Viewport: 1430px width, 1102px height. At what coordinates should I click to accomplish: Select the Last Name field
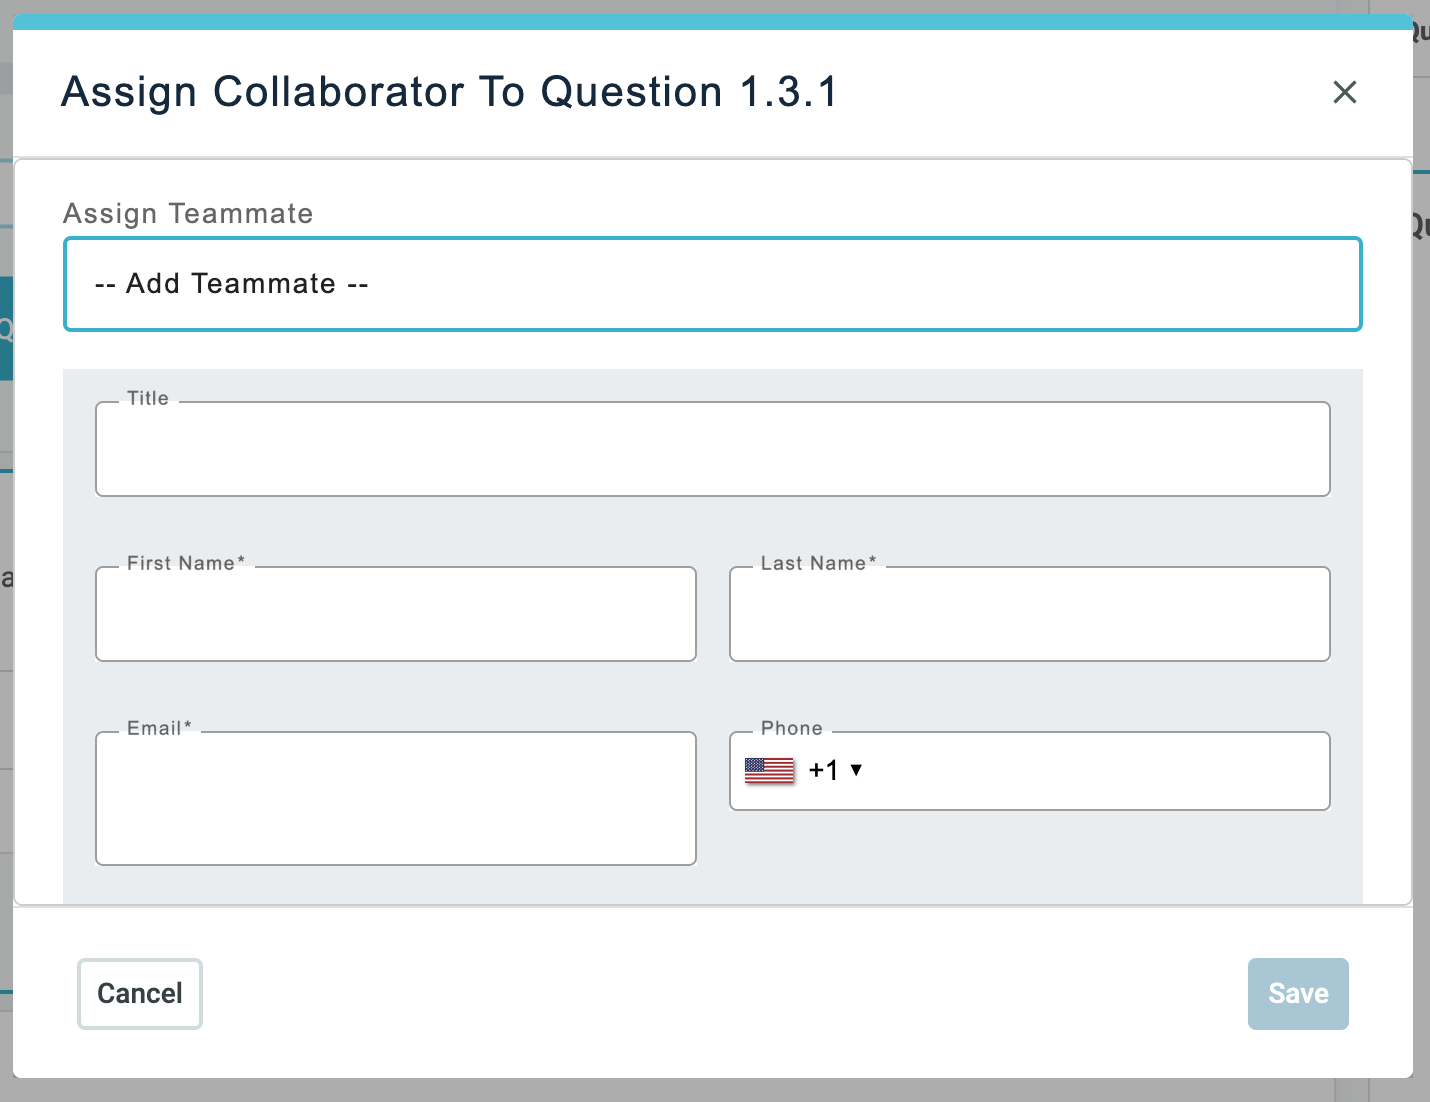click(1029, 614)
